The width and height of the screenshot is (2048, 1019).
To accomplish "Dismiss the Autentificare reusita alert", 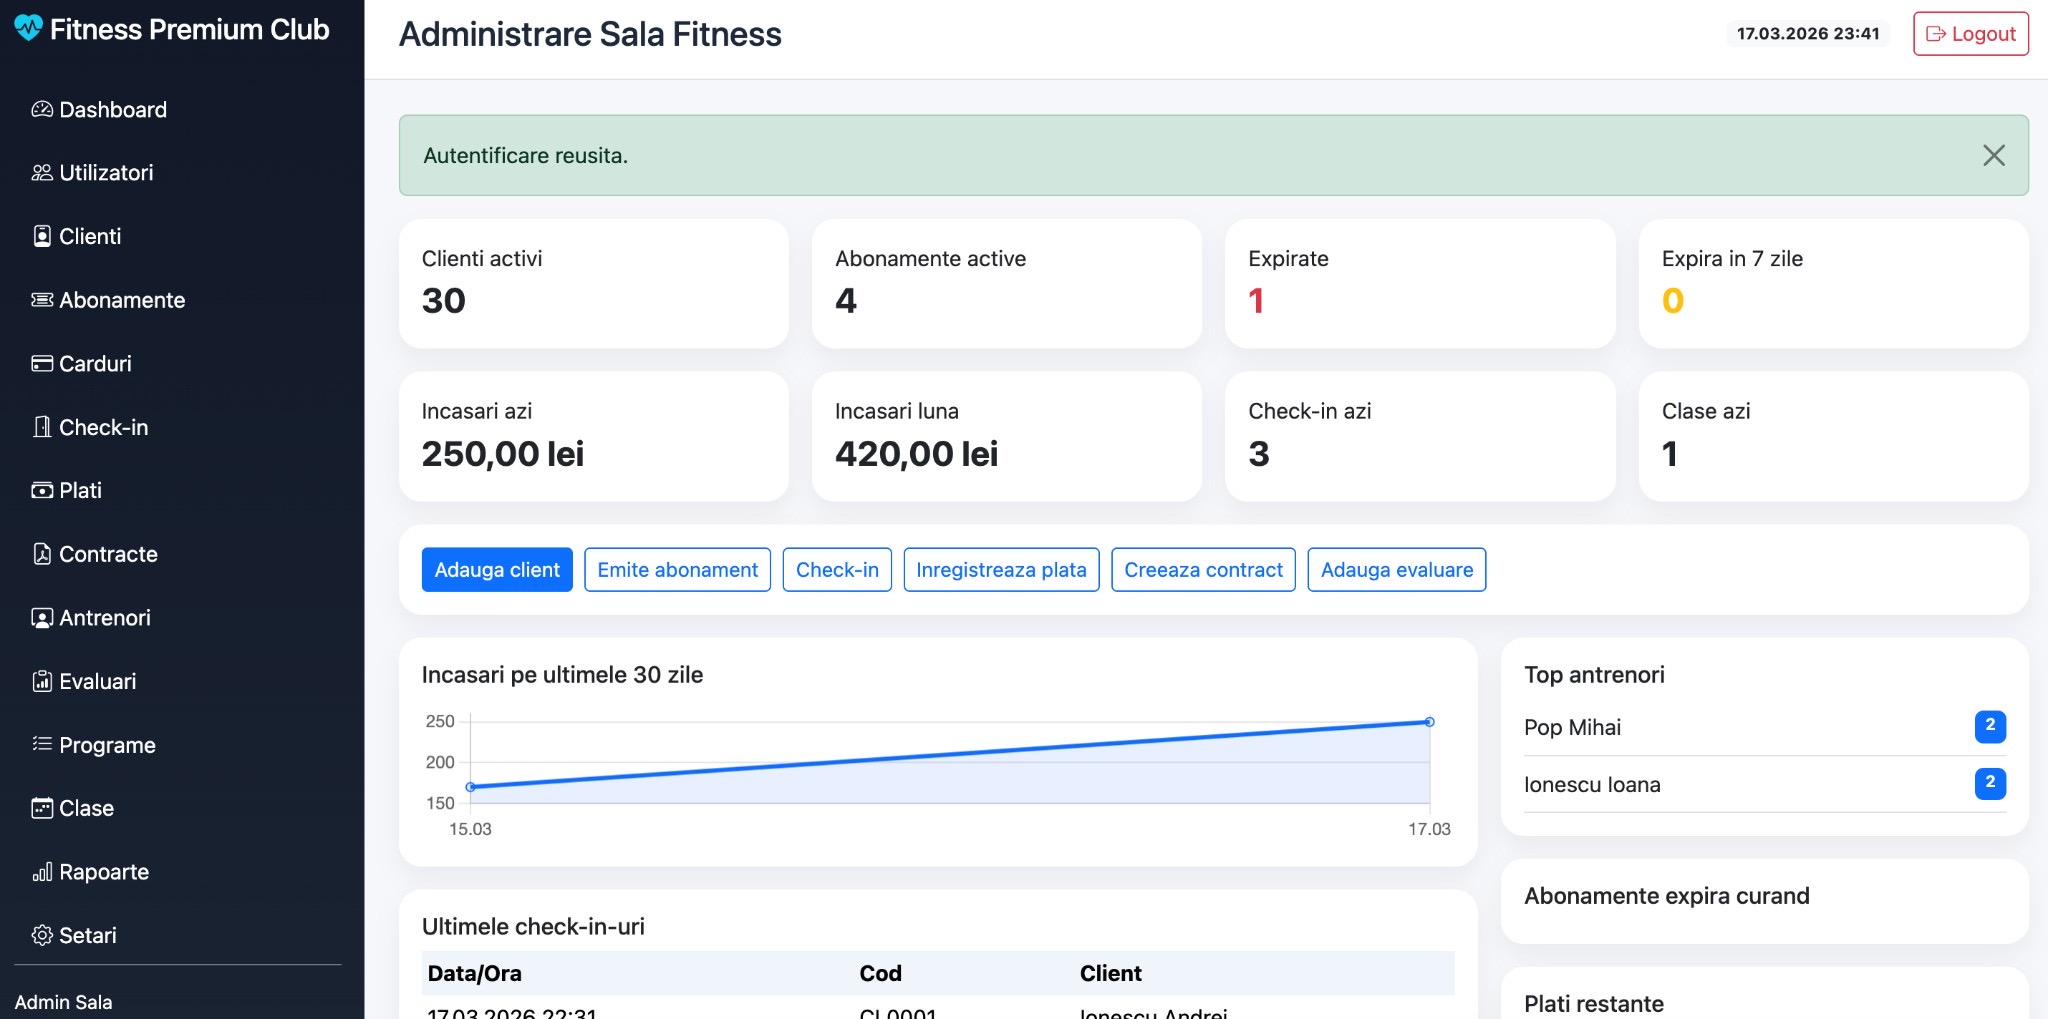I will tap(1994, 155).
